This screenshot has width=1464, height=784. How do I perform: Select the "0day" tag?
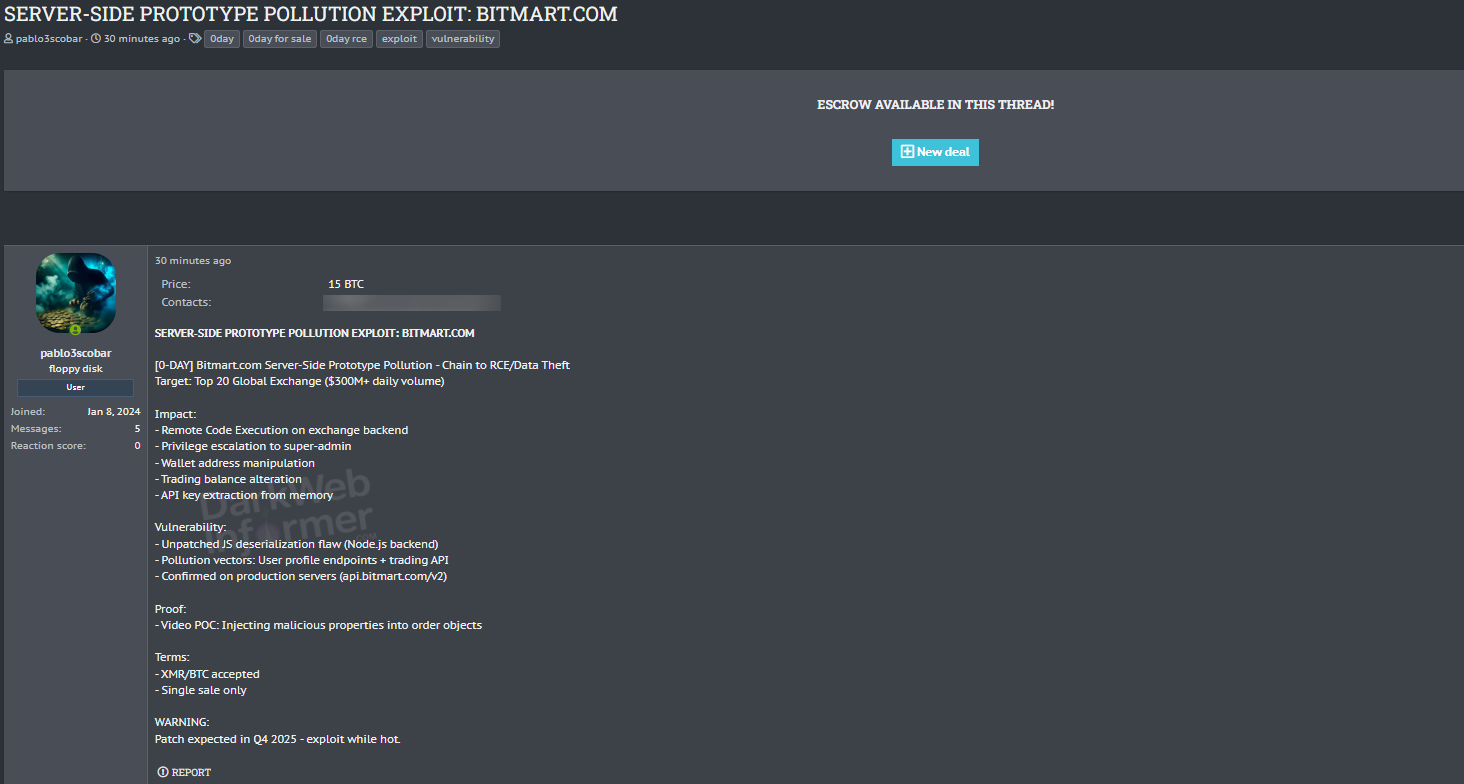click(222, 39)
